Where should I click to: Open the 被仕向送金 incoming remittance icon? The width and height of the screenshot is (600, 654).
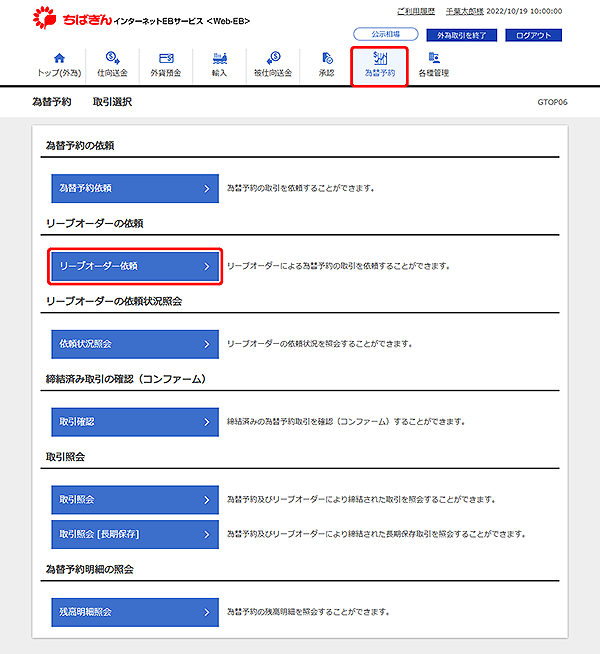273,58
